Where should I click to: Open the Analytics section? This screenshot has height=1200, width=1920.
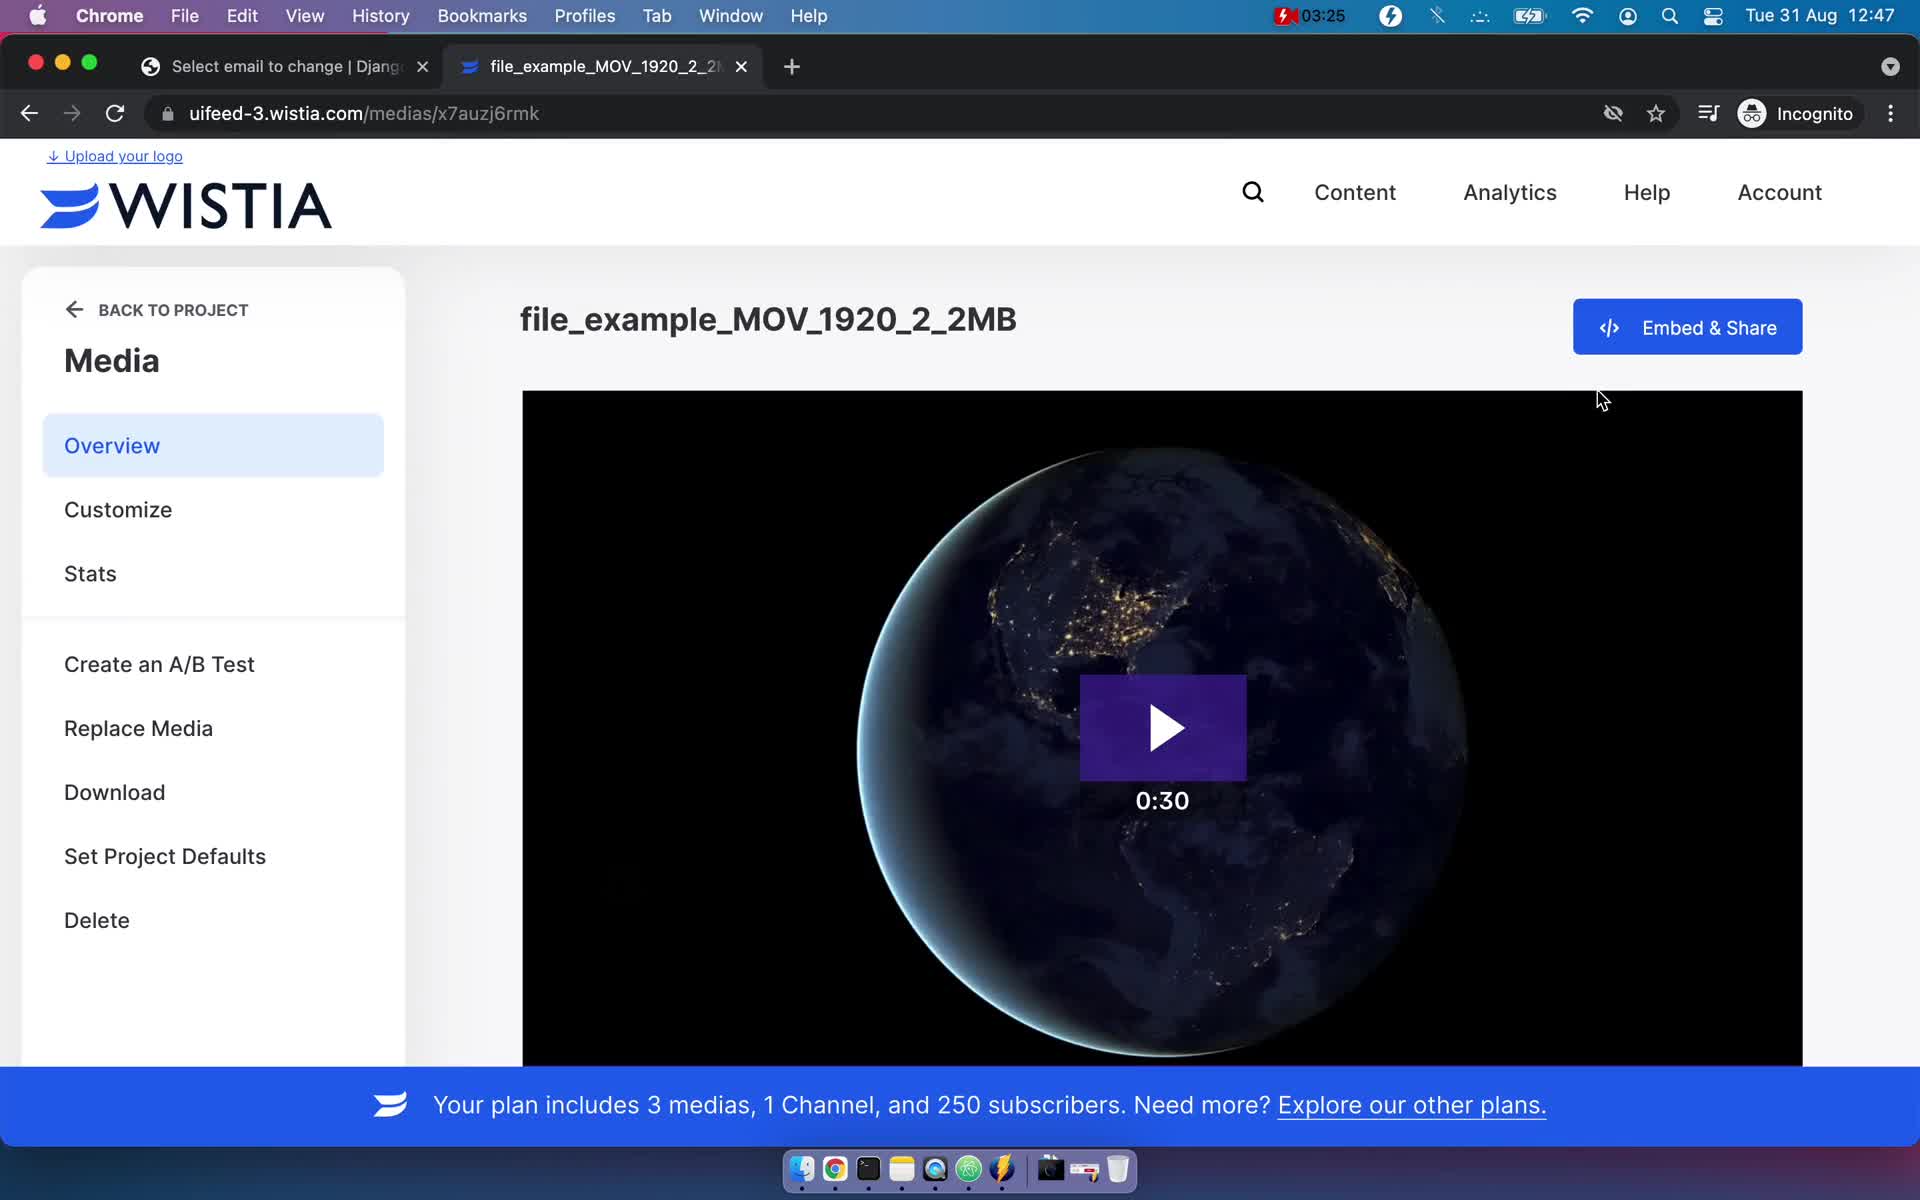pyautogui.click(x=1509, y=192)
